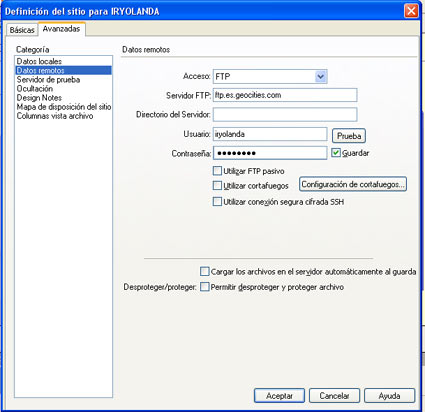This screenshot has width=425, height=412.
Task: Uncheck the Guardar password checkbox
Action: click(x=336, y=153)
